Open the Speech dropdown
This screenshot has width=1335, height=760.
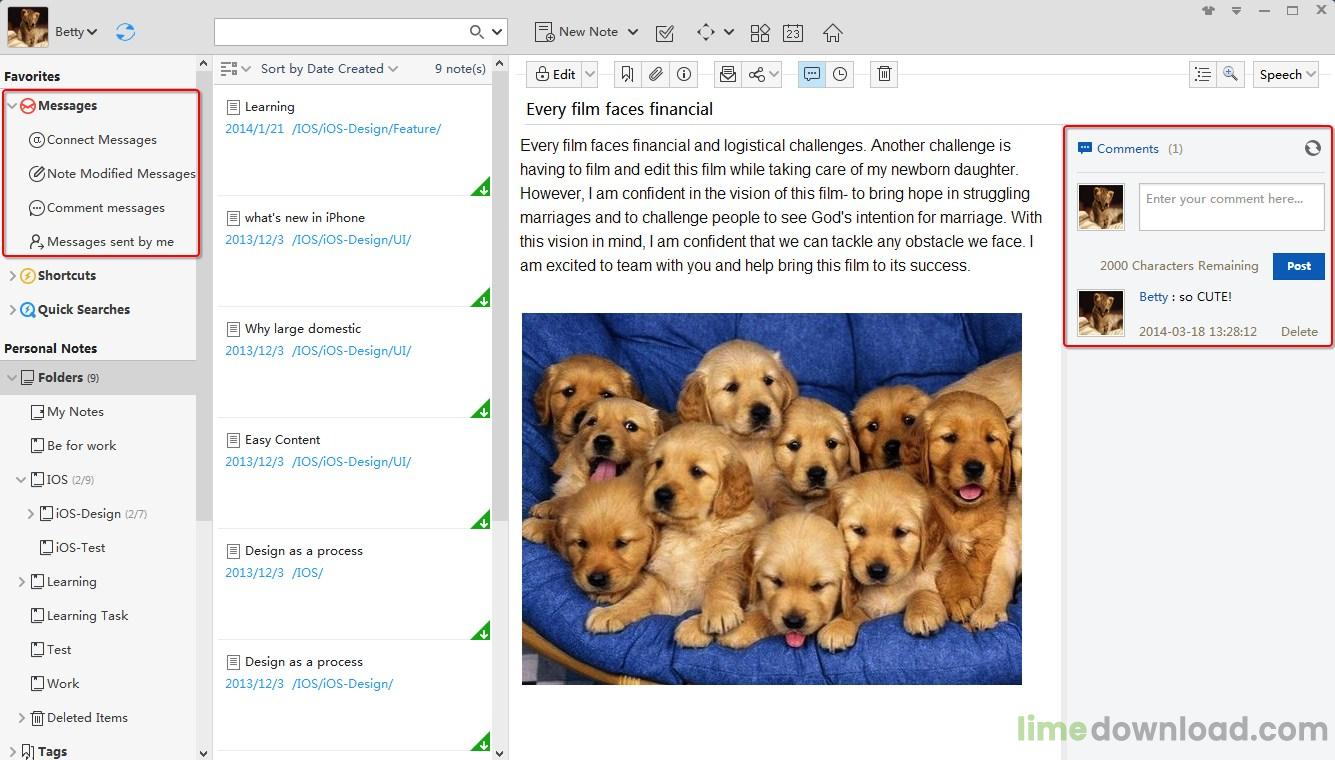click(x=1286, y=74)
